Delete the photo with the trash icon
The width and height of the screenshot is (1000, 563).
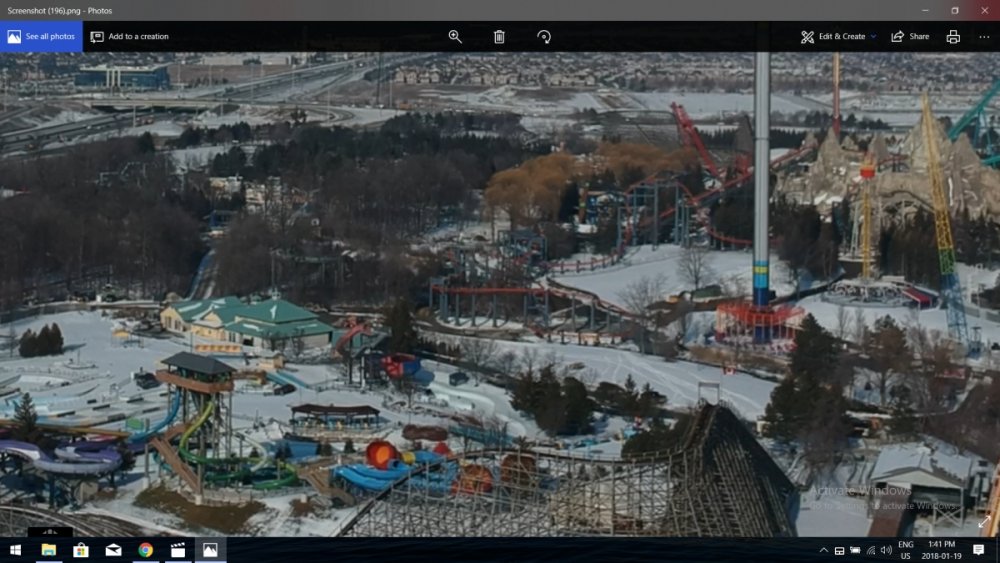pyautogui.click(x=499, y=37)
